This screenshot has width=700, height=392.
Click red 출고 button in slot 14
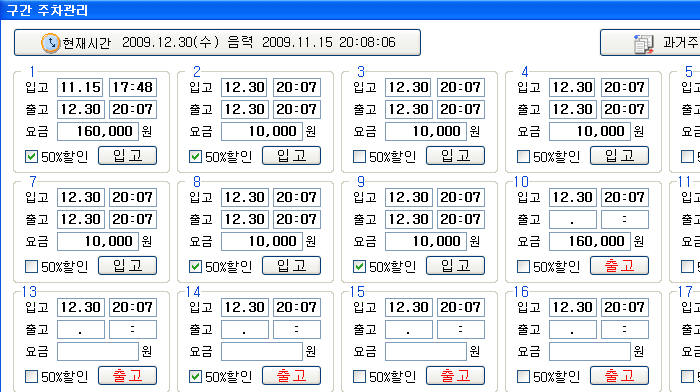click(291, 376)
